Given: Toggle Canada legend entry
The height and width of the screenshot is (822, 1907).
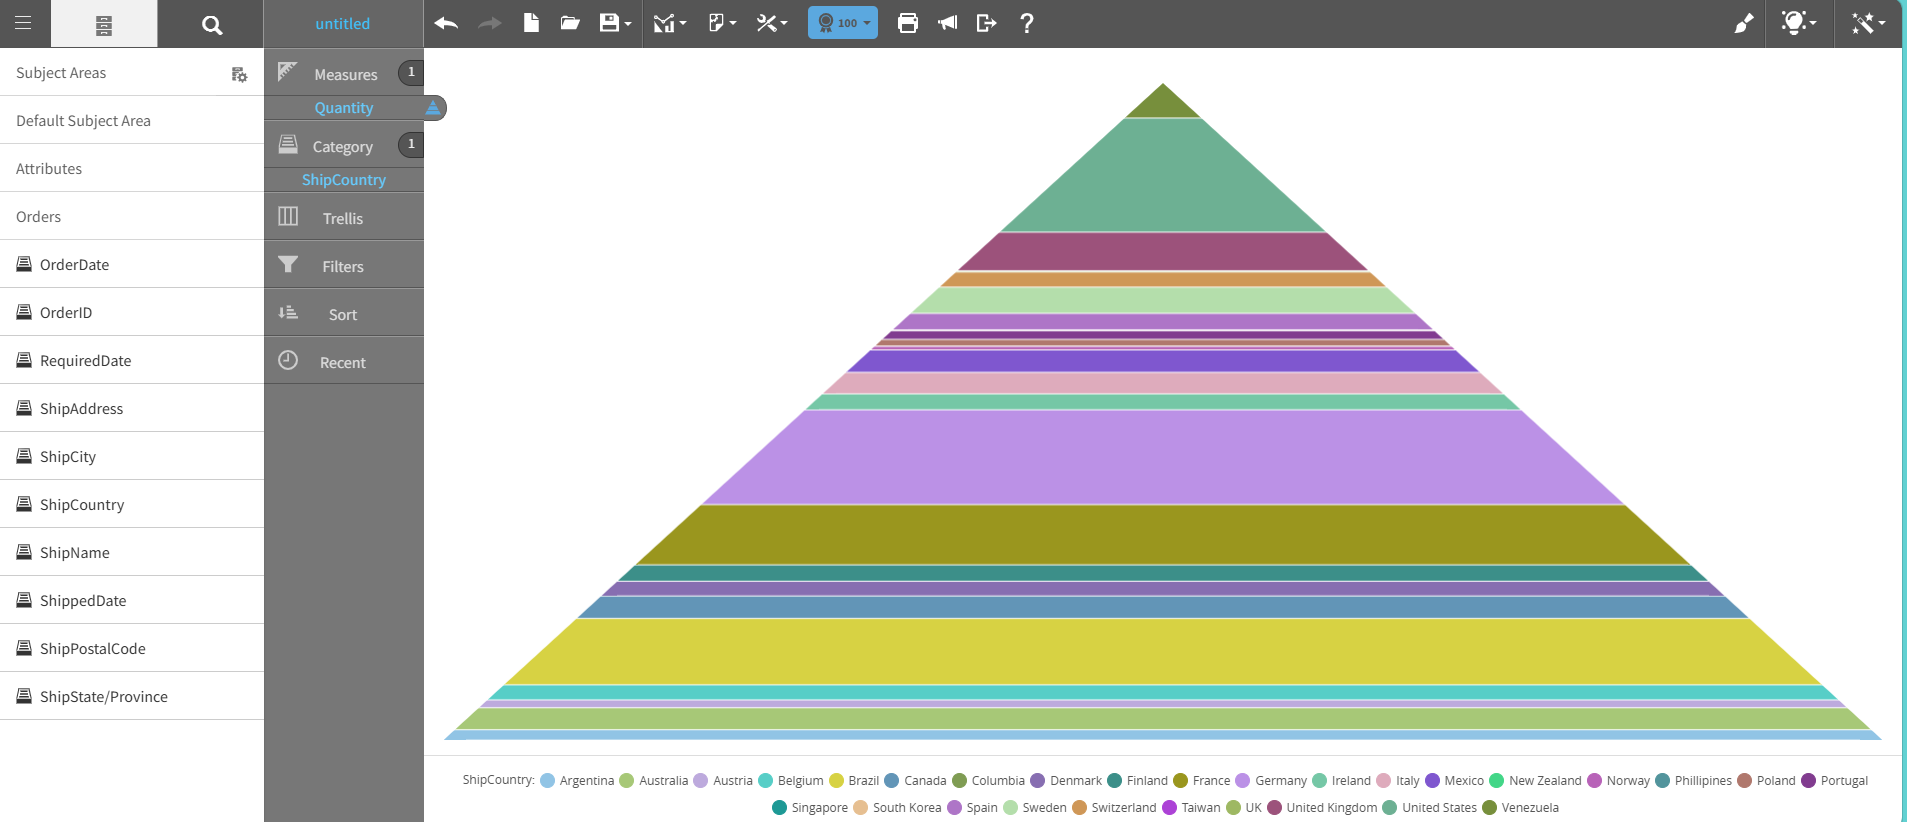Looking at the screenshot, I should [915, 781].
